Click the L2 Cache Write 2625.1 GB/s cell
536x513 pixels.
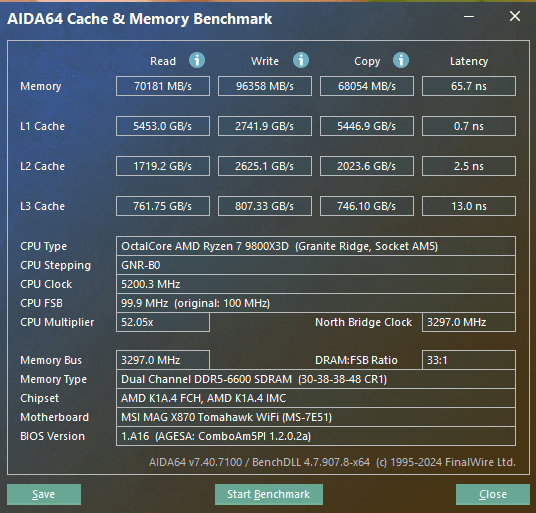pyautogui.click(x=265, y=166)
